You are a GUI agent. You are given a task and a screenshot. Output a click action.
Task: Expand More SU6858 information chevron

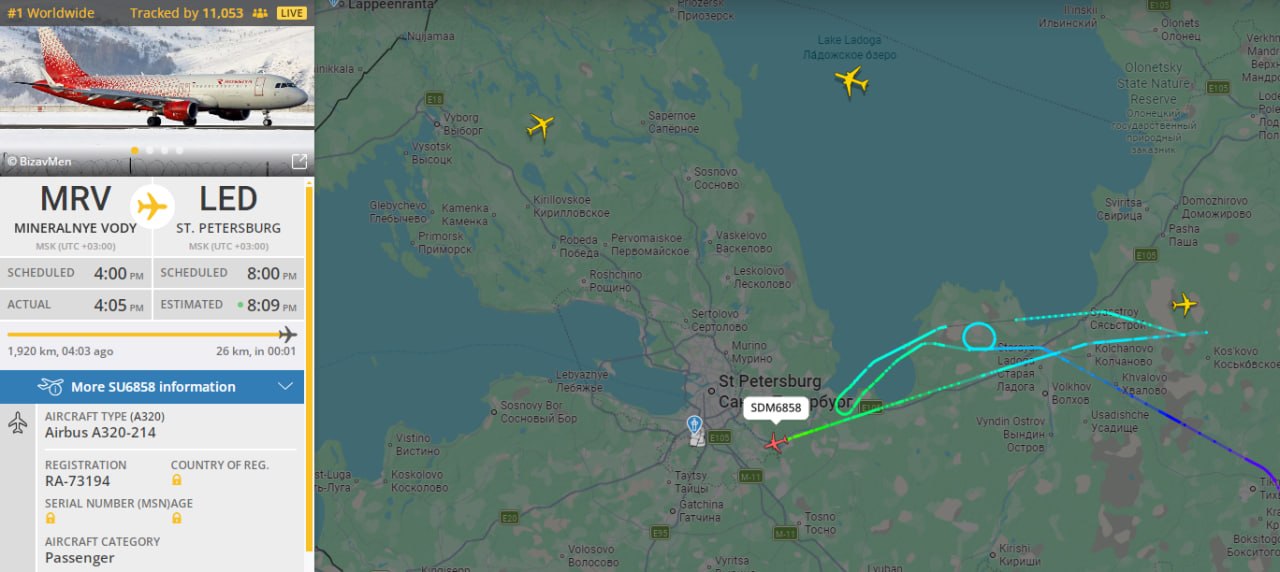tap(285, 387)
